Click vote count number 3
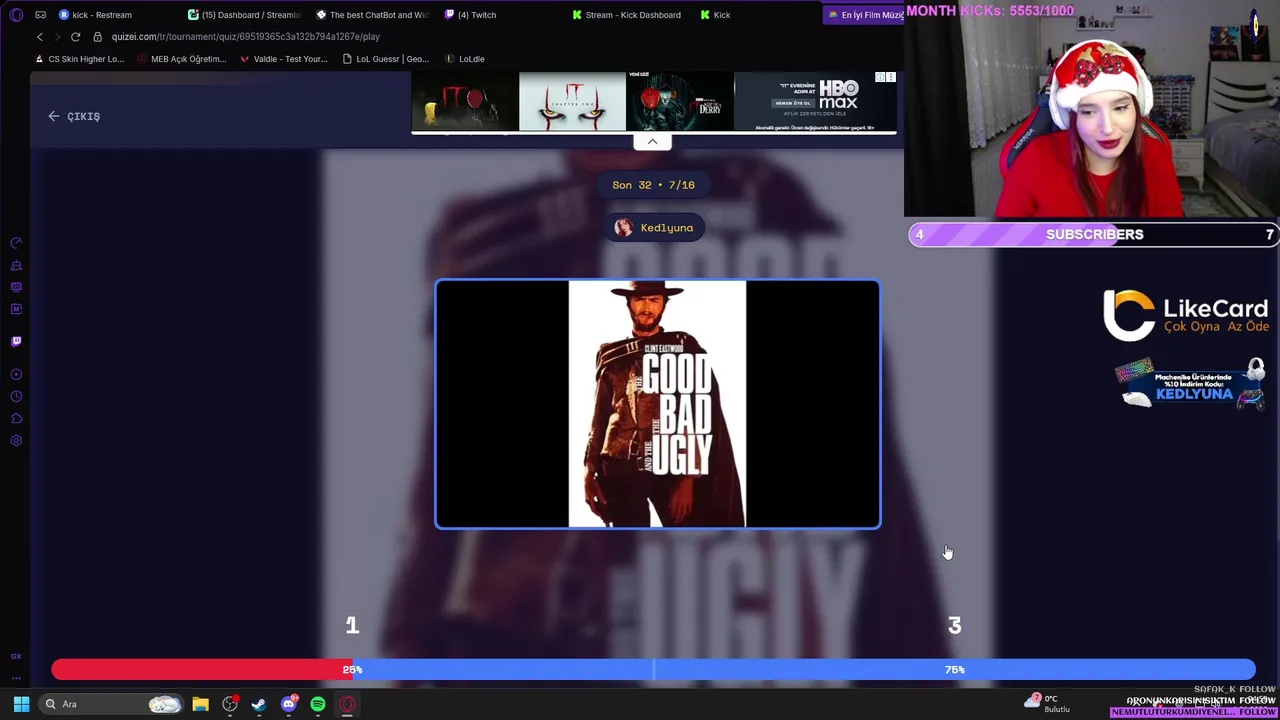Viewport: 1280px width, 720px height. click(954, 625)
